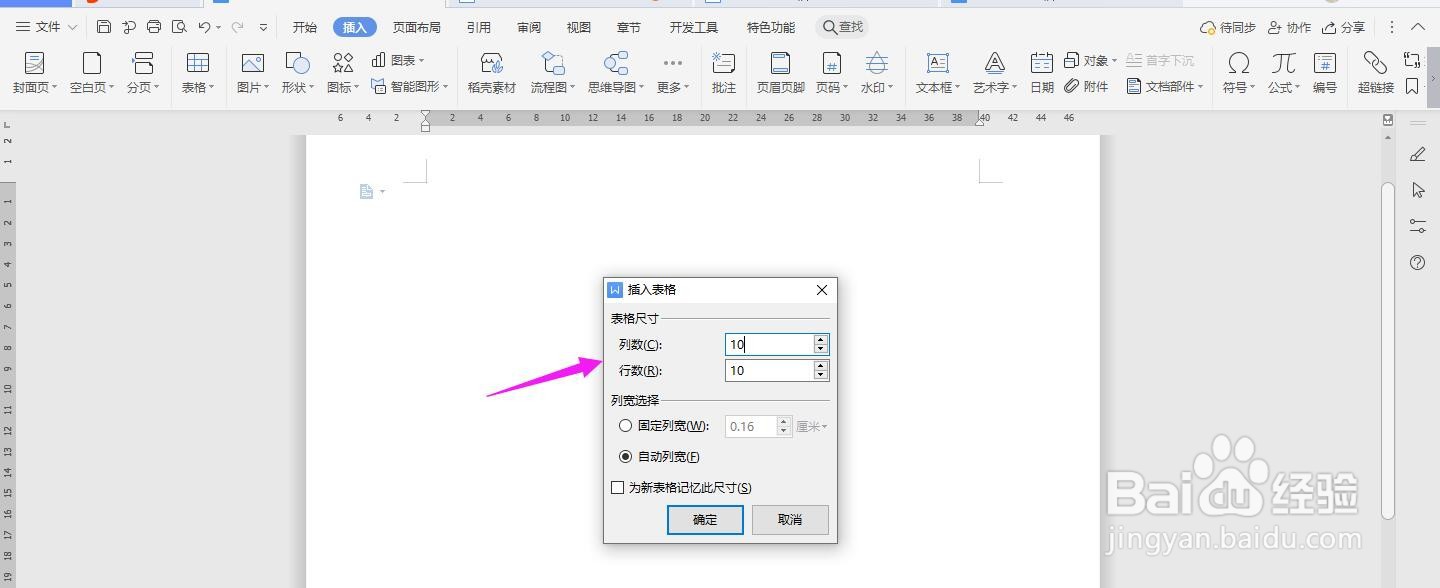This screenshot has height=588, width=1440.
Task: Click the Print icon in quick access toolbar
Action: [x=154, y=27]
